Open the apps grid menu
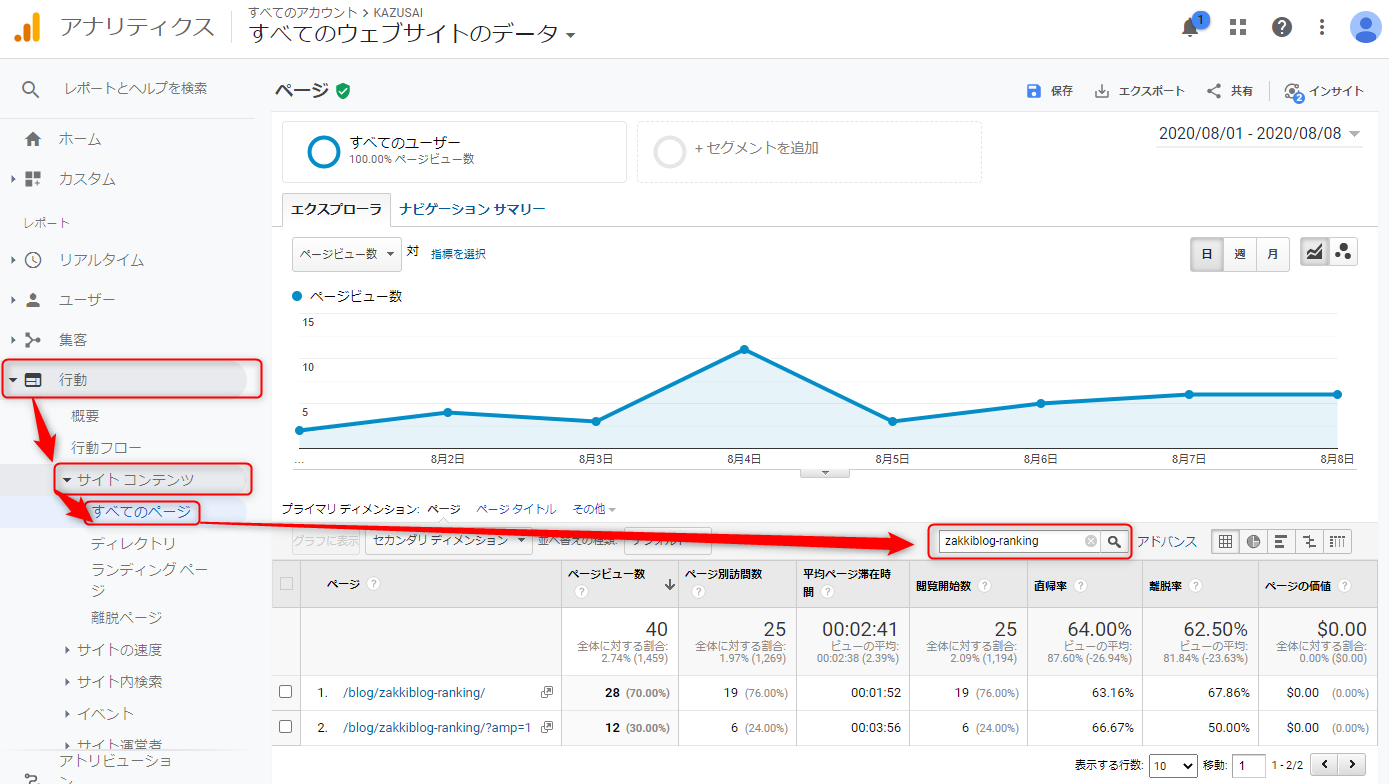 tap(1238, 27)
